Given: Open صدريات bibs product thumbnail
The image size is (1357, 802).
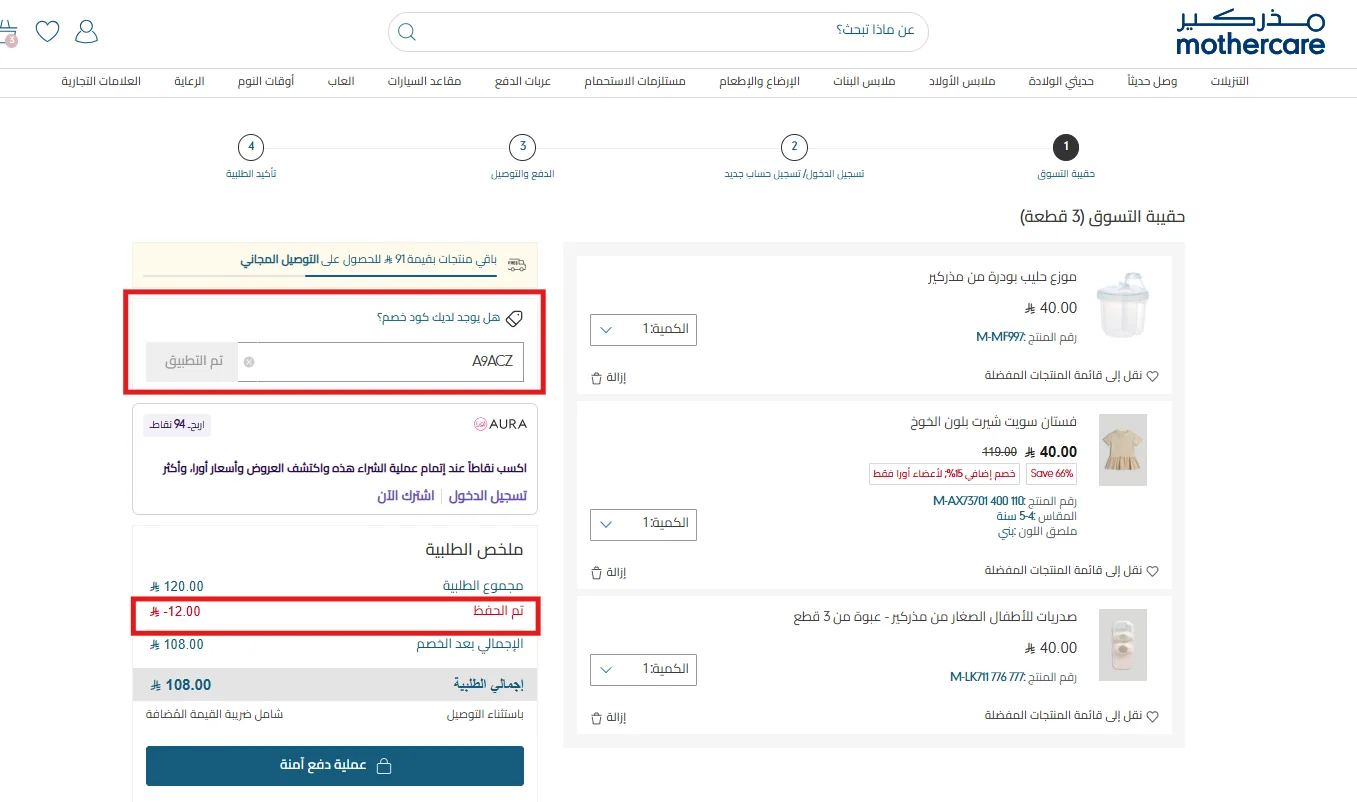Looking at the screenshot, I should coord(1123,645).
